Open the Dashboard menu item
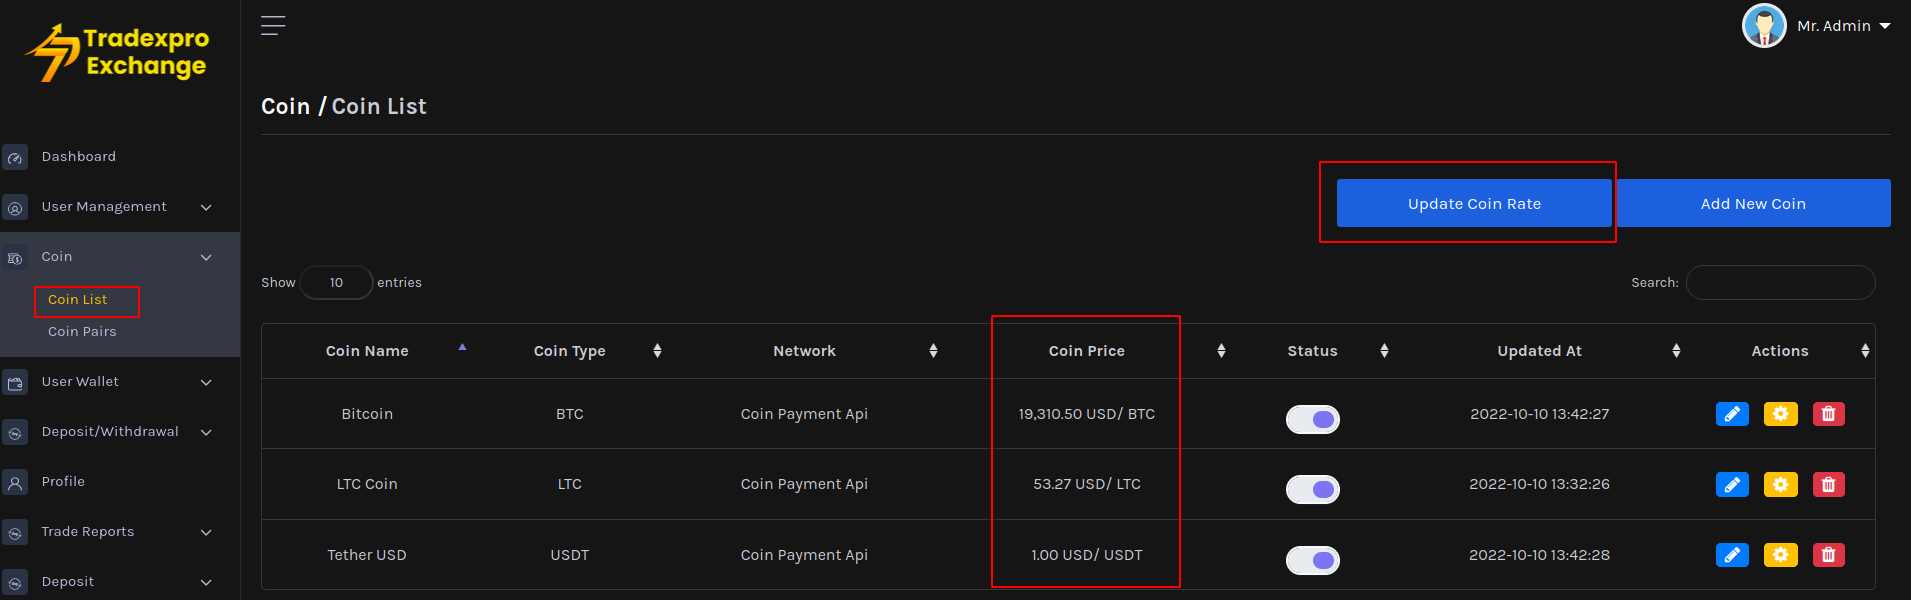This screenshot has height=600, width=1911. pyautogui.click(x=79, y=157)
